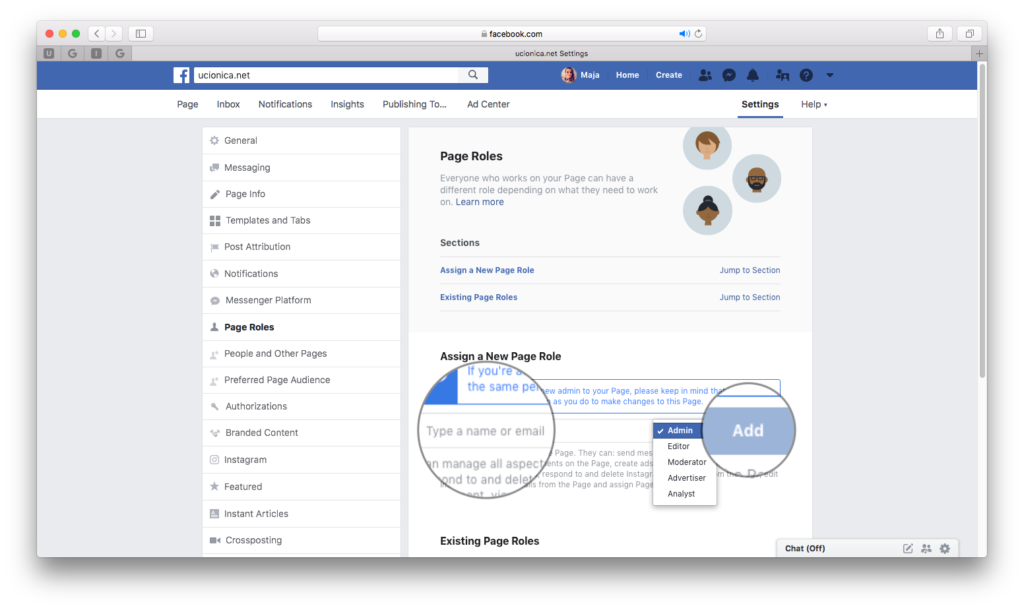Pick the Analyst role option
Image resolution: width=1024 pixels, height=610 pixels.
click(x=681, y=494)
